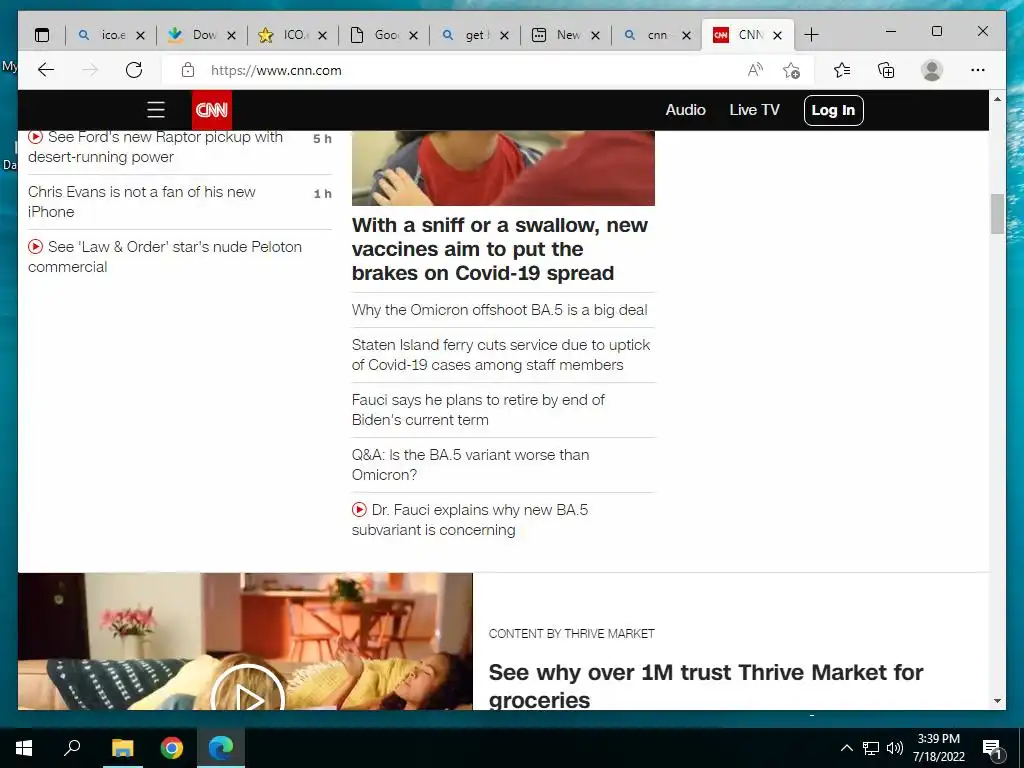Open volume control tray icon

coord(895,748)
